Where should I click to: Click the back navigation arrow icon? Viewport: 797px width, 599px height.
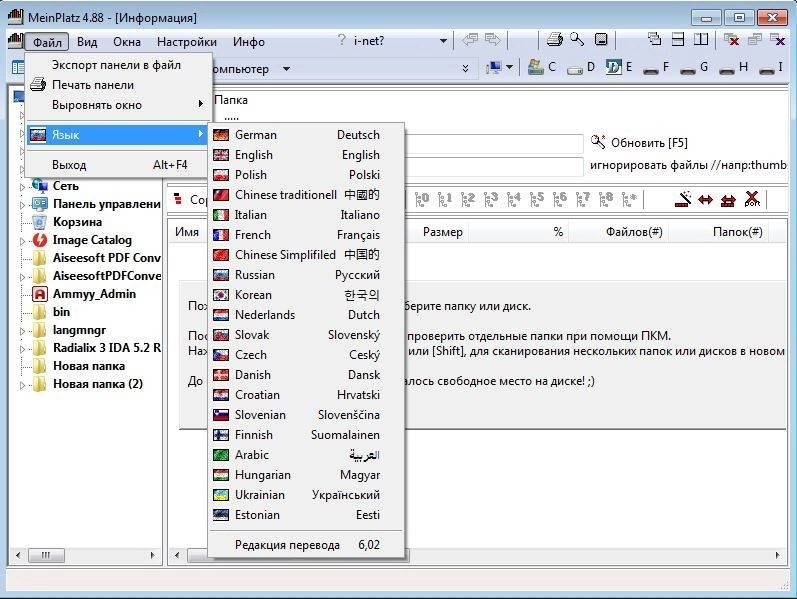470,40
